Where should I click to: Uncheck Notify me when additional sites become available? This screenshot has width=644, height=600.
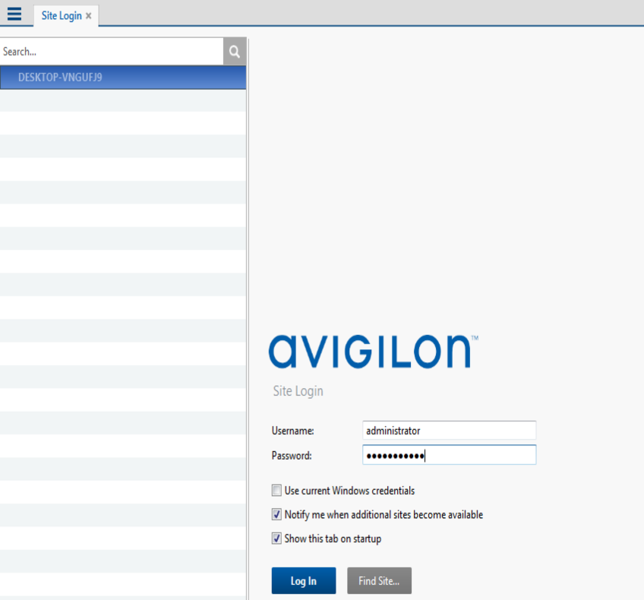276,514
